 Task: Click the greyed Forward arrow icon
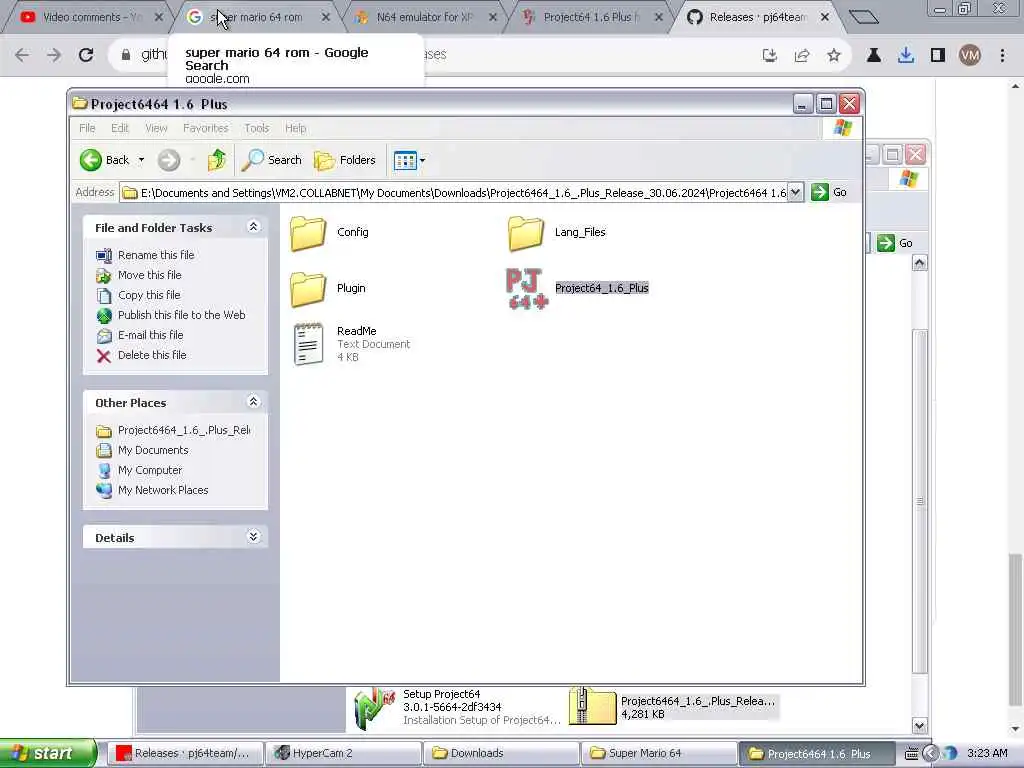point(168,160)
